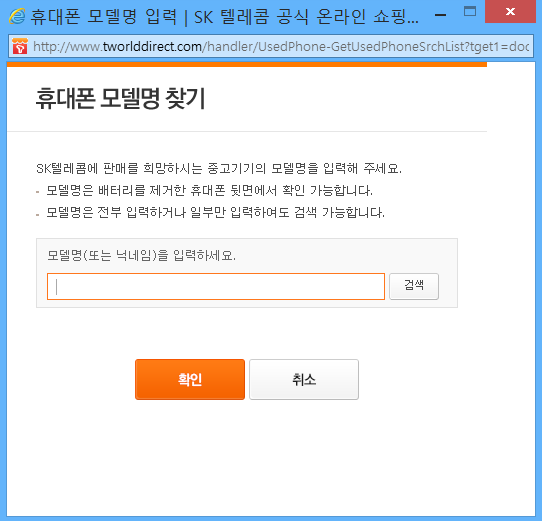Click the Internet Explorer title bar icon
The image size is (542, 521).
point(17,16)
